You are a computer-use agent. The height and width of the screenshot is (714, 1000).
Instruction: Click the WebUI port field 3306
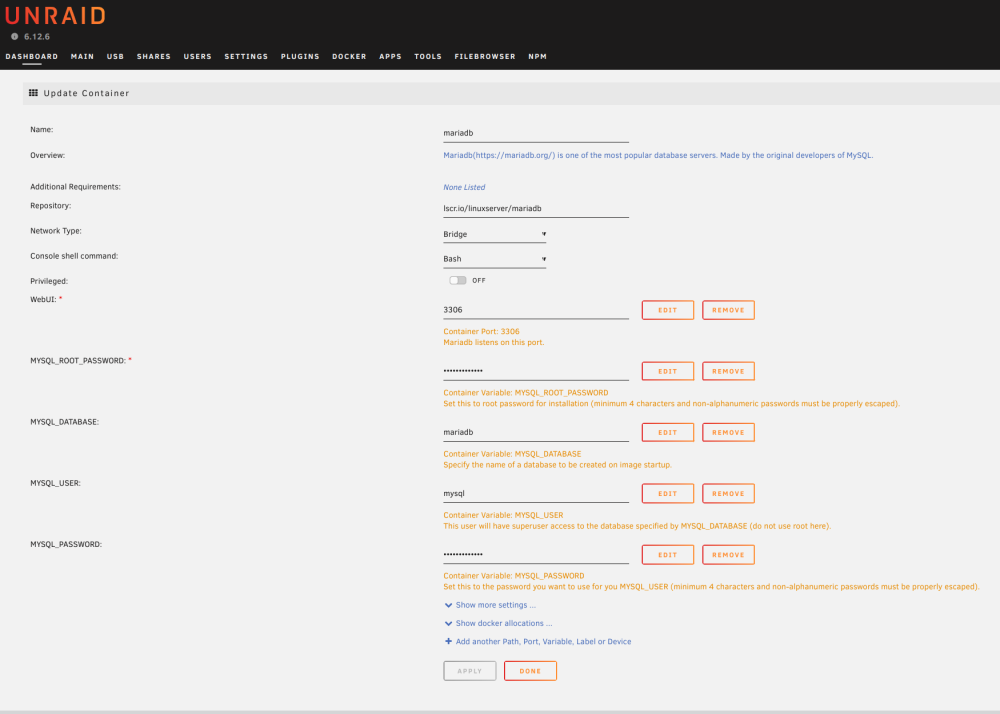pos(536,310)
